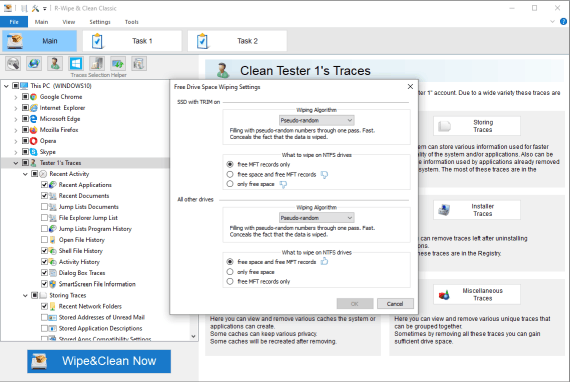Close the Free Drive Space Wiping Settings dialog

410,87
